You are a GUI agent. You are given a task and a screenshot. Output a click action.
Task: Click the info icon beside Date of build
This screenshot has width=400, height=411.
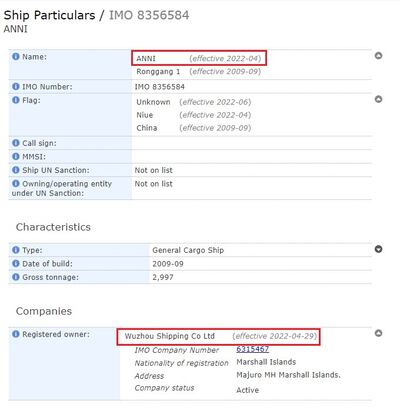pyautogui.click(x=16, y=263)
